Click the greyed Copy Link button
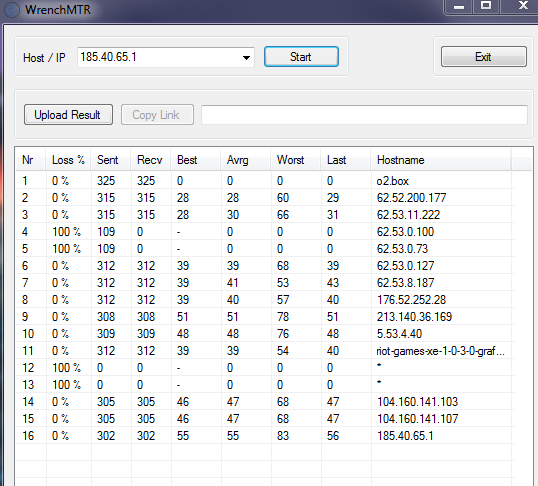This screenshot has height=486, width=538. click(157, 115)
